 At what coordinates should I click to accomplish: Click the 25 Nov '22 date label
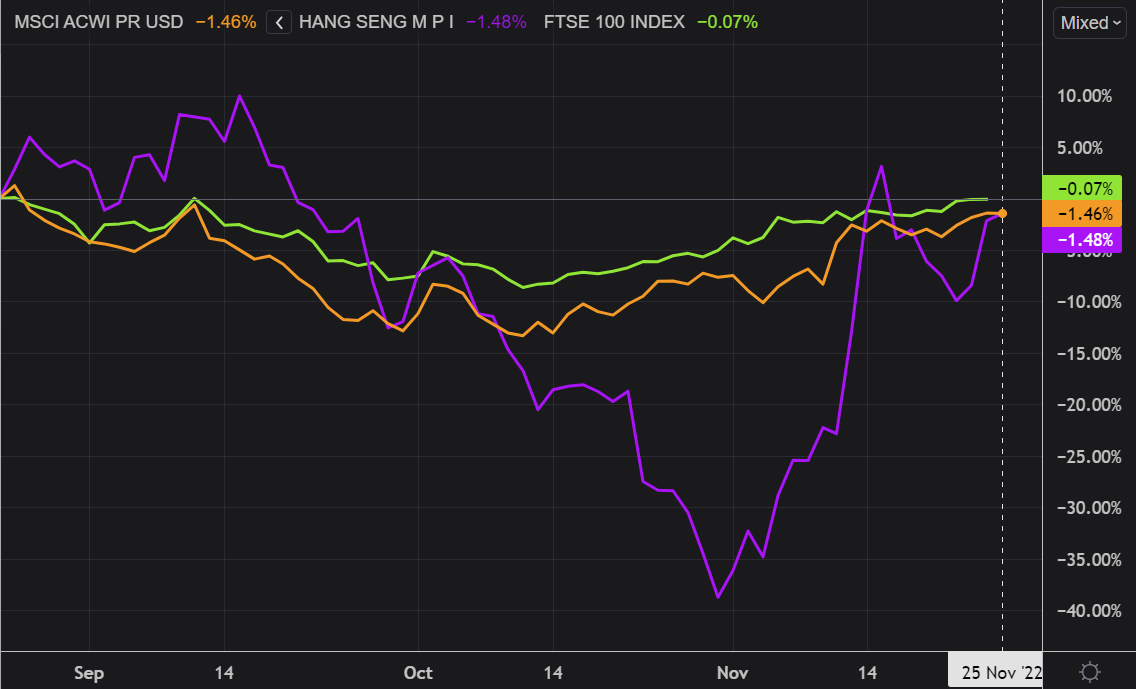coord(995,673)
